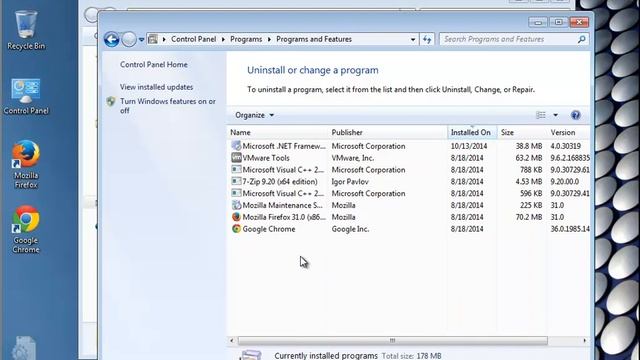Click the VMware Tools program icon

tap(236, 158)
